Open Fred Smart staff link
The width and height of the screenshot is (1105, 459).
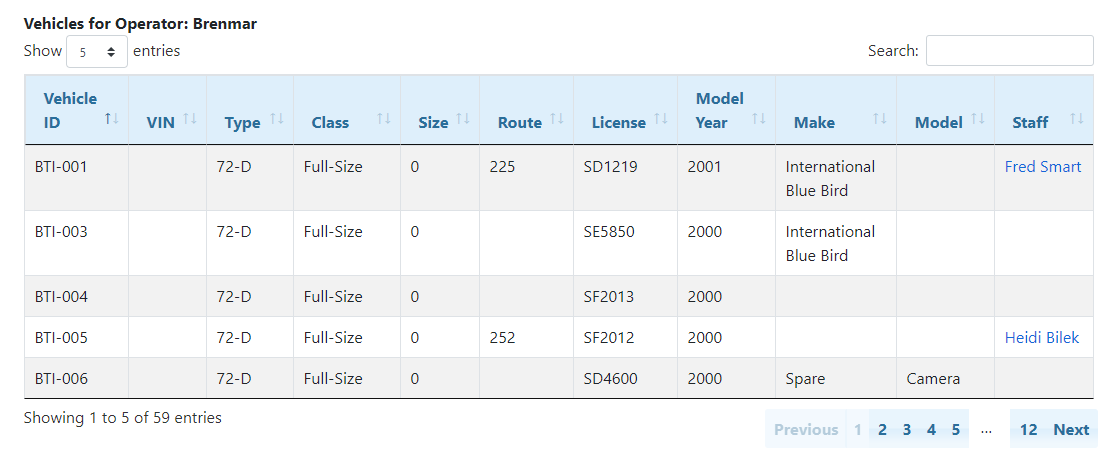point(1042,167)
